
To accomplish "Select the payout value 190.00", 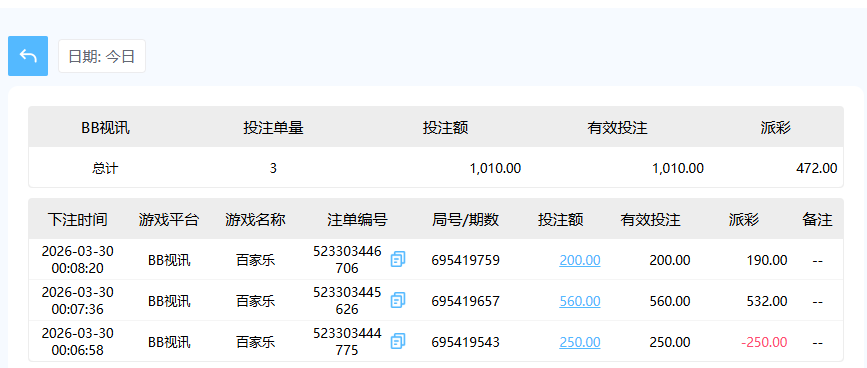I will [767, 260].
